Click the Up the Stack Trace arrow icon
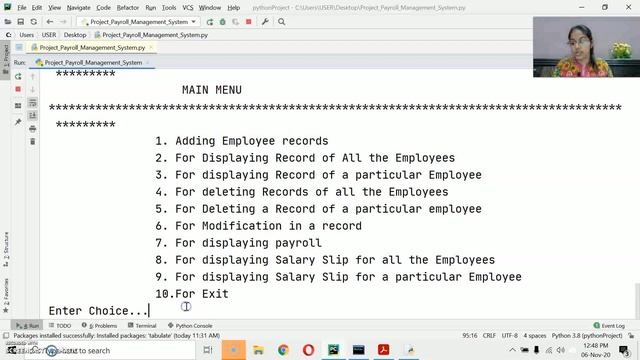This screenshot has width=640, height=360. 33,76
